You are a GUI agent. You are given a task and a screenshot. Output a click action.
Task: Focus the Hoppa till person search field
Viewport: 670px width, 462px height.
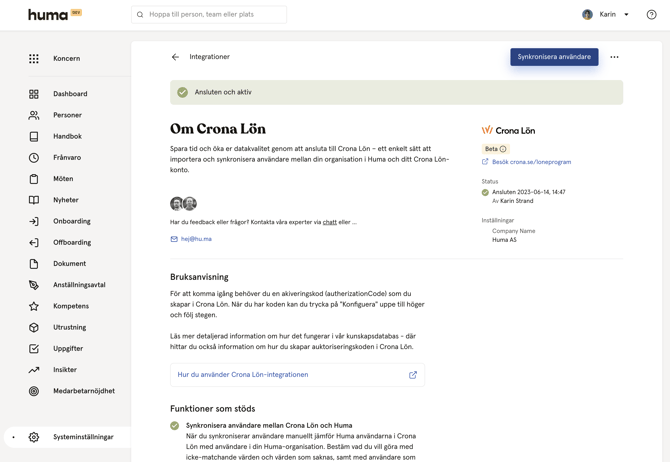pos(209,15)
